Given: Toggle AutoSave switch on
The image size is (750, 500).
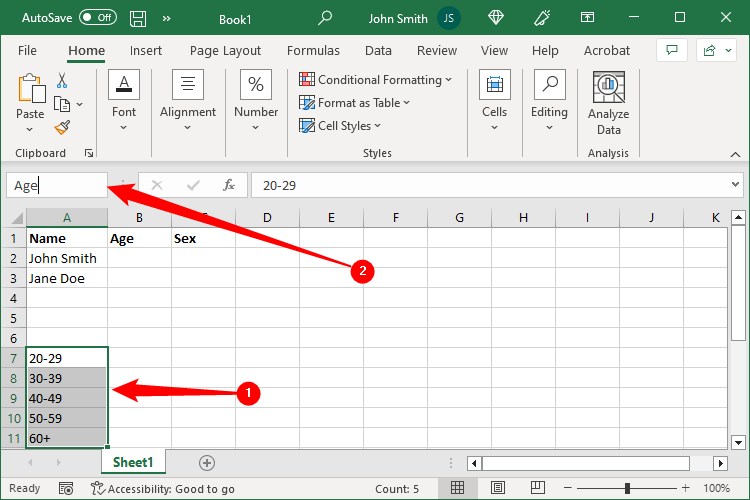Looking at the screenshot, I should tap(97, 18).
